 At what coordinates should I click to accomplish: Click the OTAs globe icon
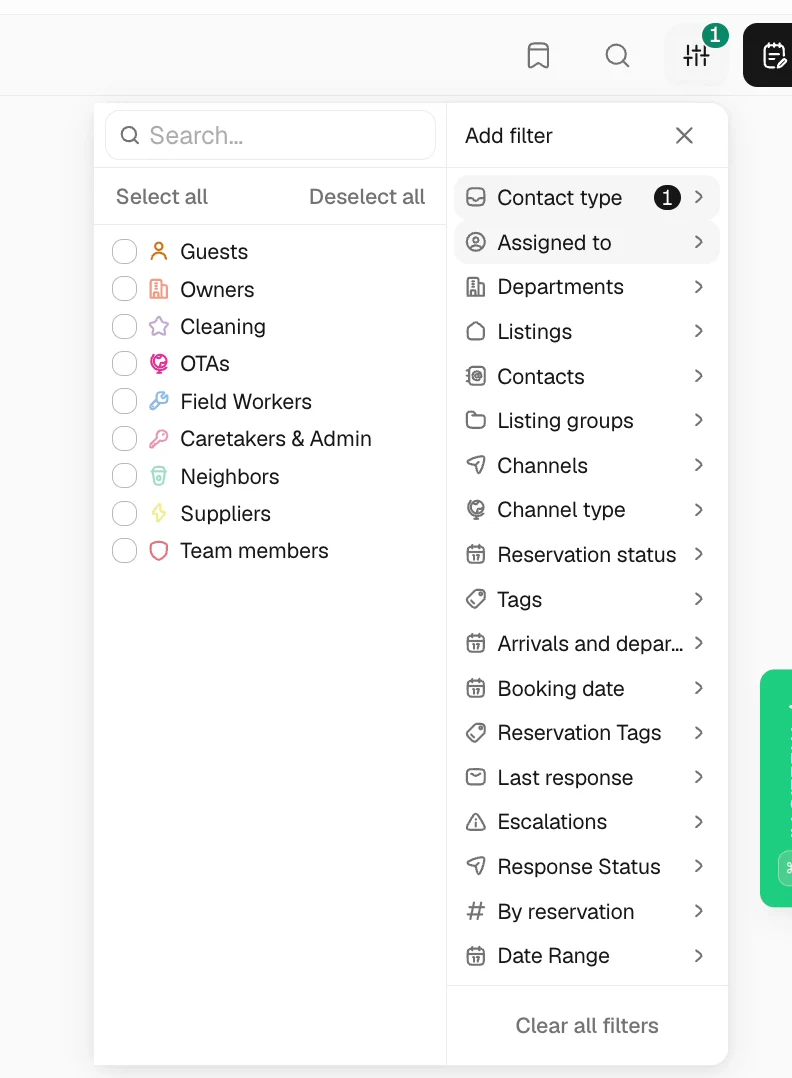(159, 364)
